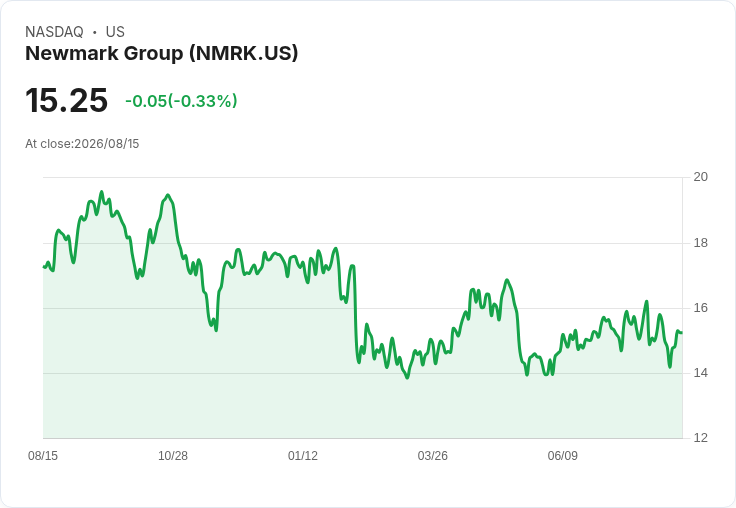Click the 16 y-axis price label
Image resolution: width=736 pixels, height=508 pixels.
click(700, 308)
